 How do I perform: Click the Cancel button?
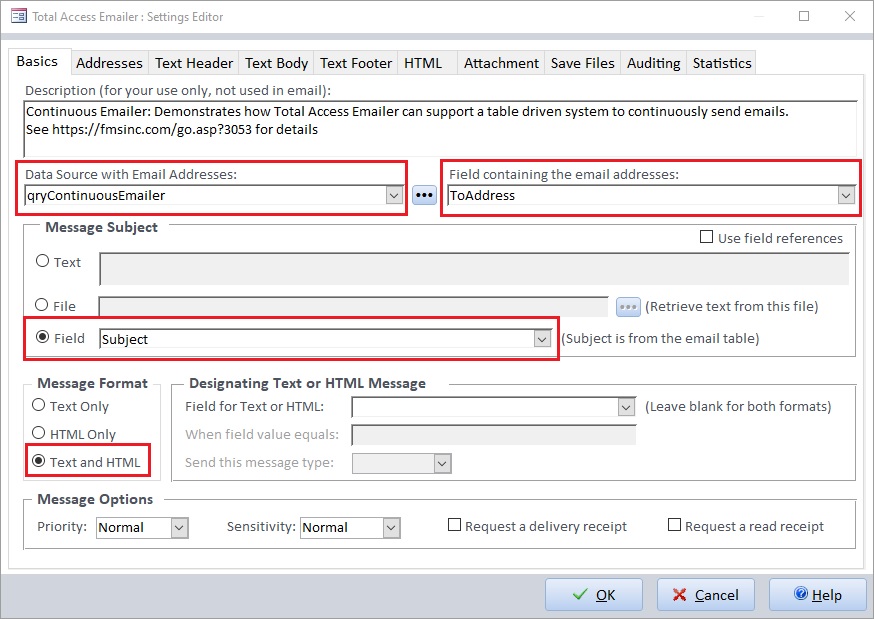pos(706,595)
